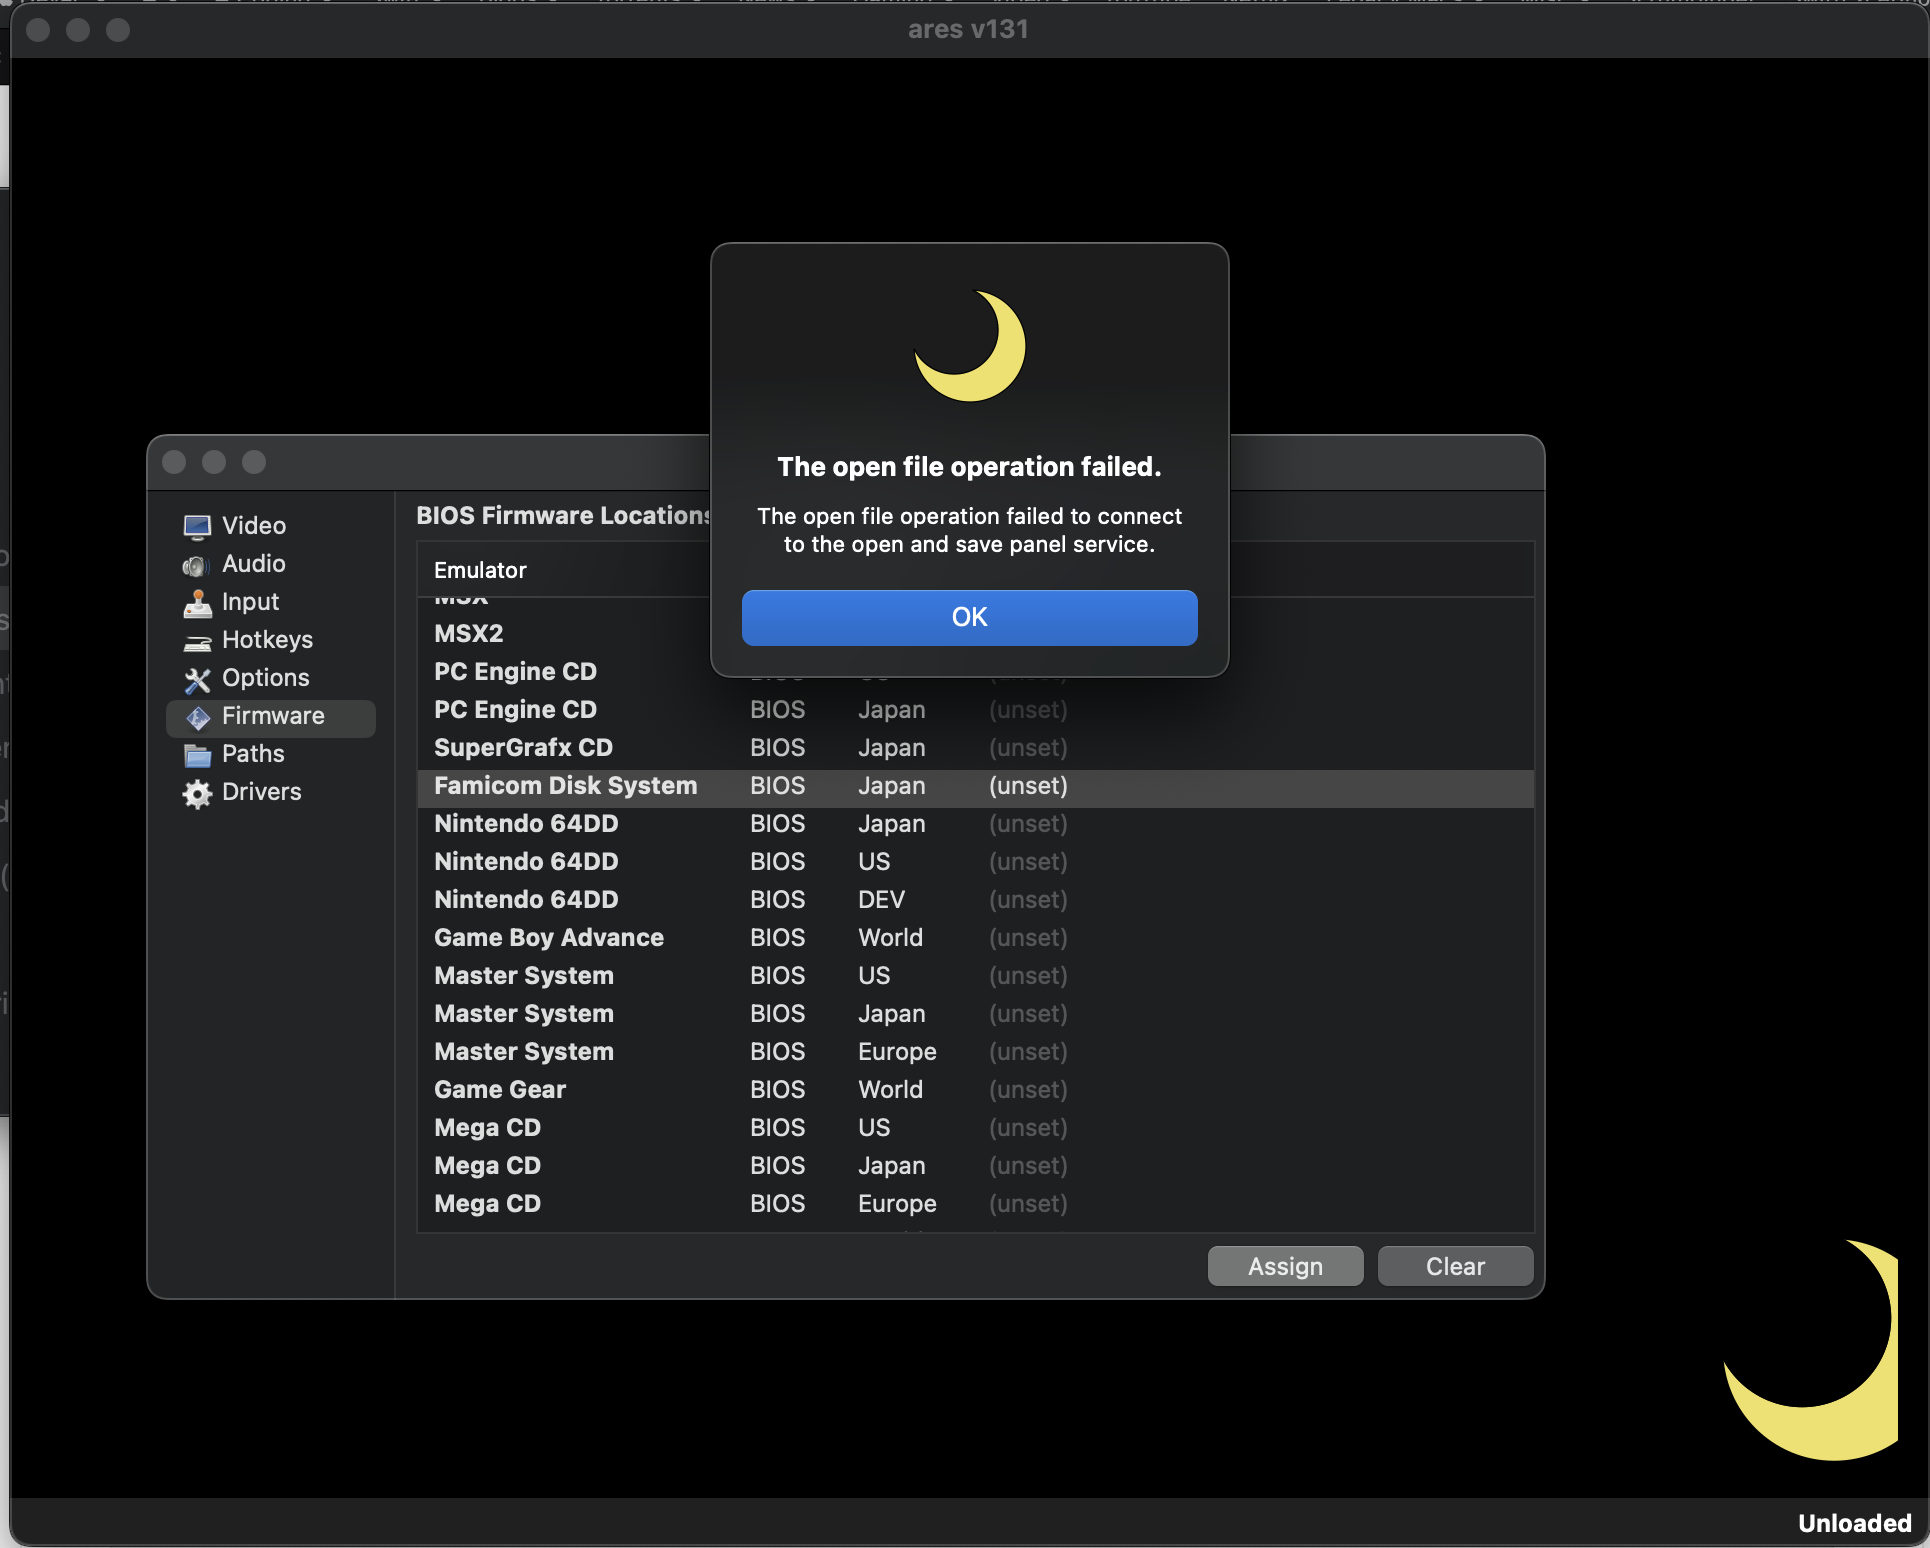Open the Drivers settings panel
The image size is (1930, 1548).
point(261,791)
